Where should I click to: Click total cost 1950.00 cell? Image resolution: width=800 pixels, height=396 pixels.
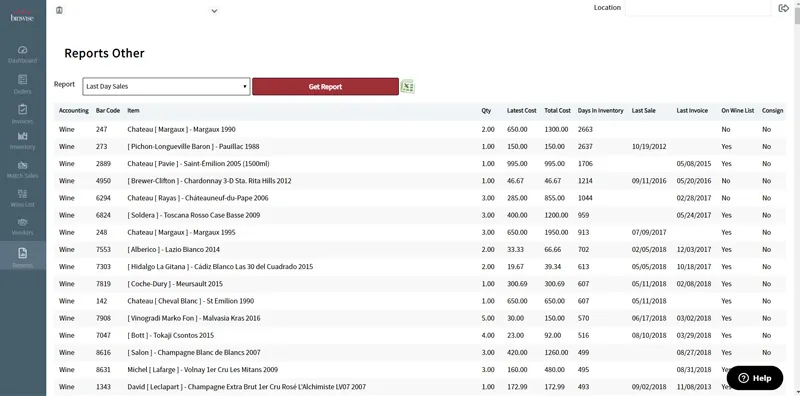click(556, 232)
